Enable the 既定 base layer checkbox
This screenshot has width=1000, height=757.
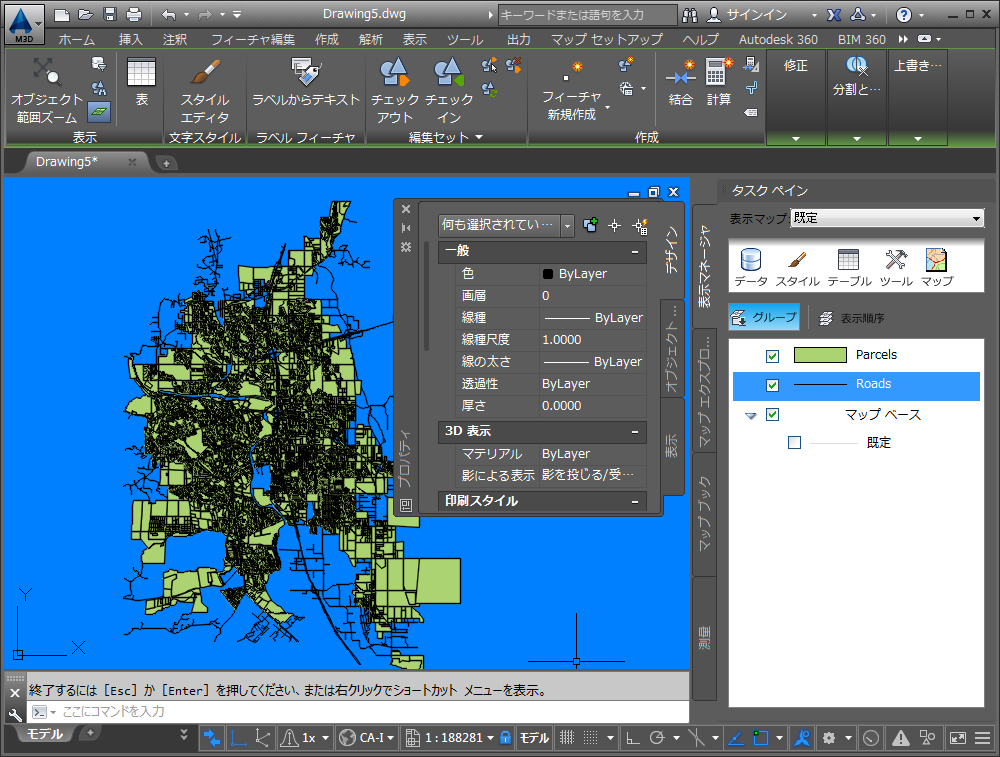[794, 443]
